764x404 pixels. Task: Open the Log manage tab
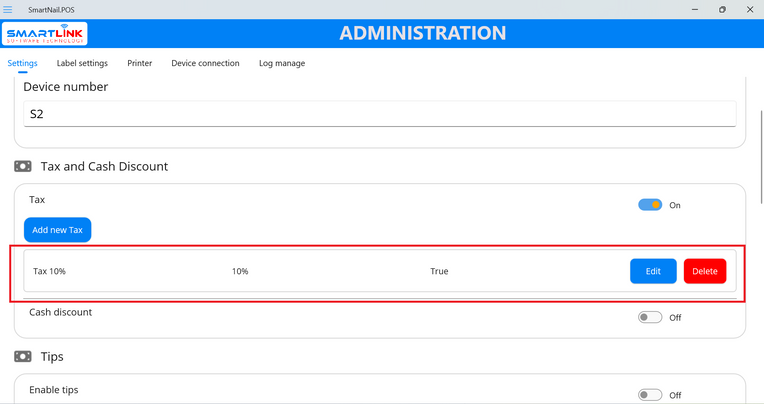tap(282, 63)
